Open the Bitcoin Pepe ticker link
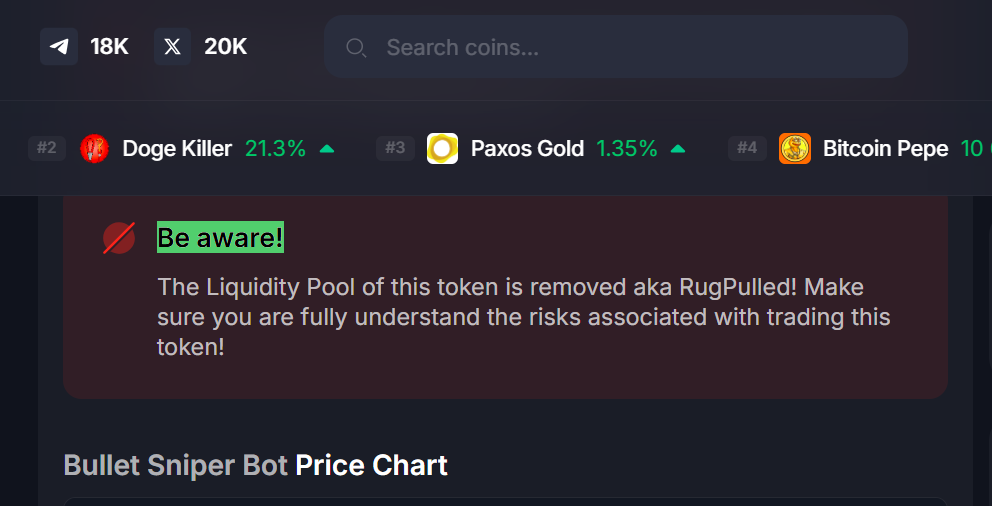 point(885,149)
